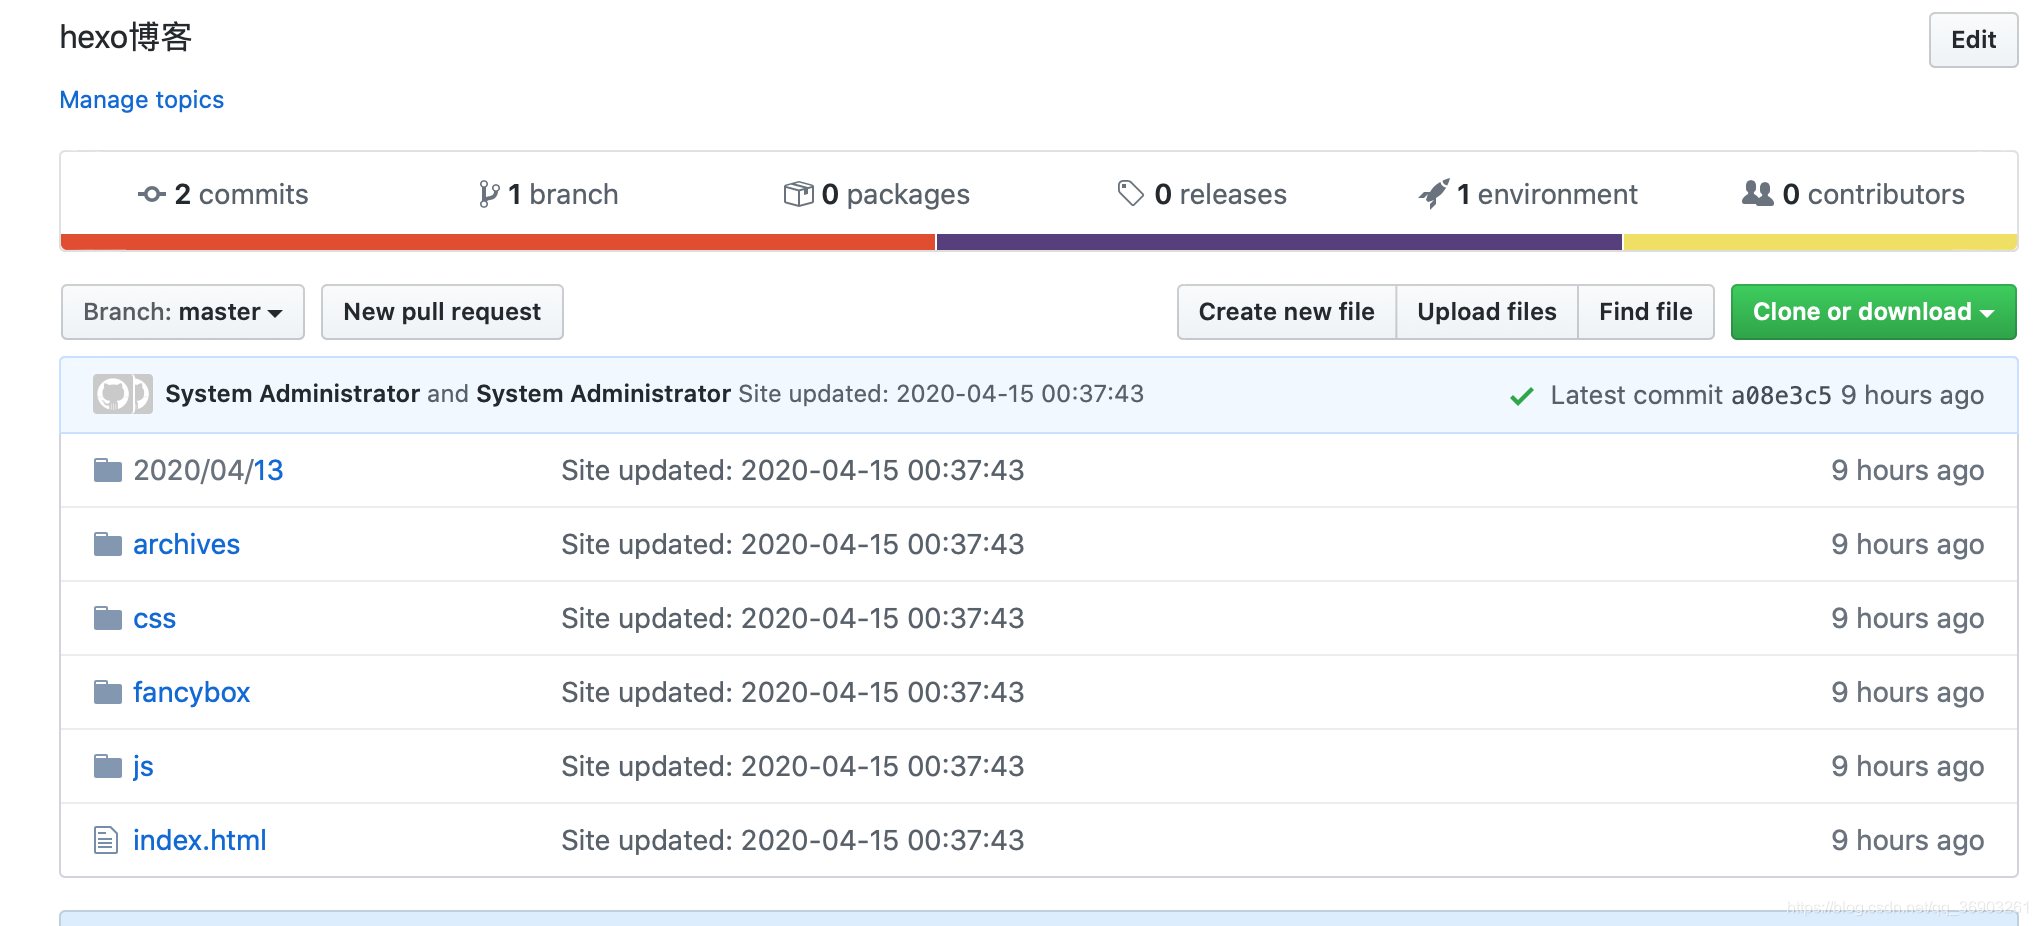This screenshot has width=2038, height=926.
Task: Click 9 hours ago in archives row
Action: 1908,544
